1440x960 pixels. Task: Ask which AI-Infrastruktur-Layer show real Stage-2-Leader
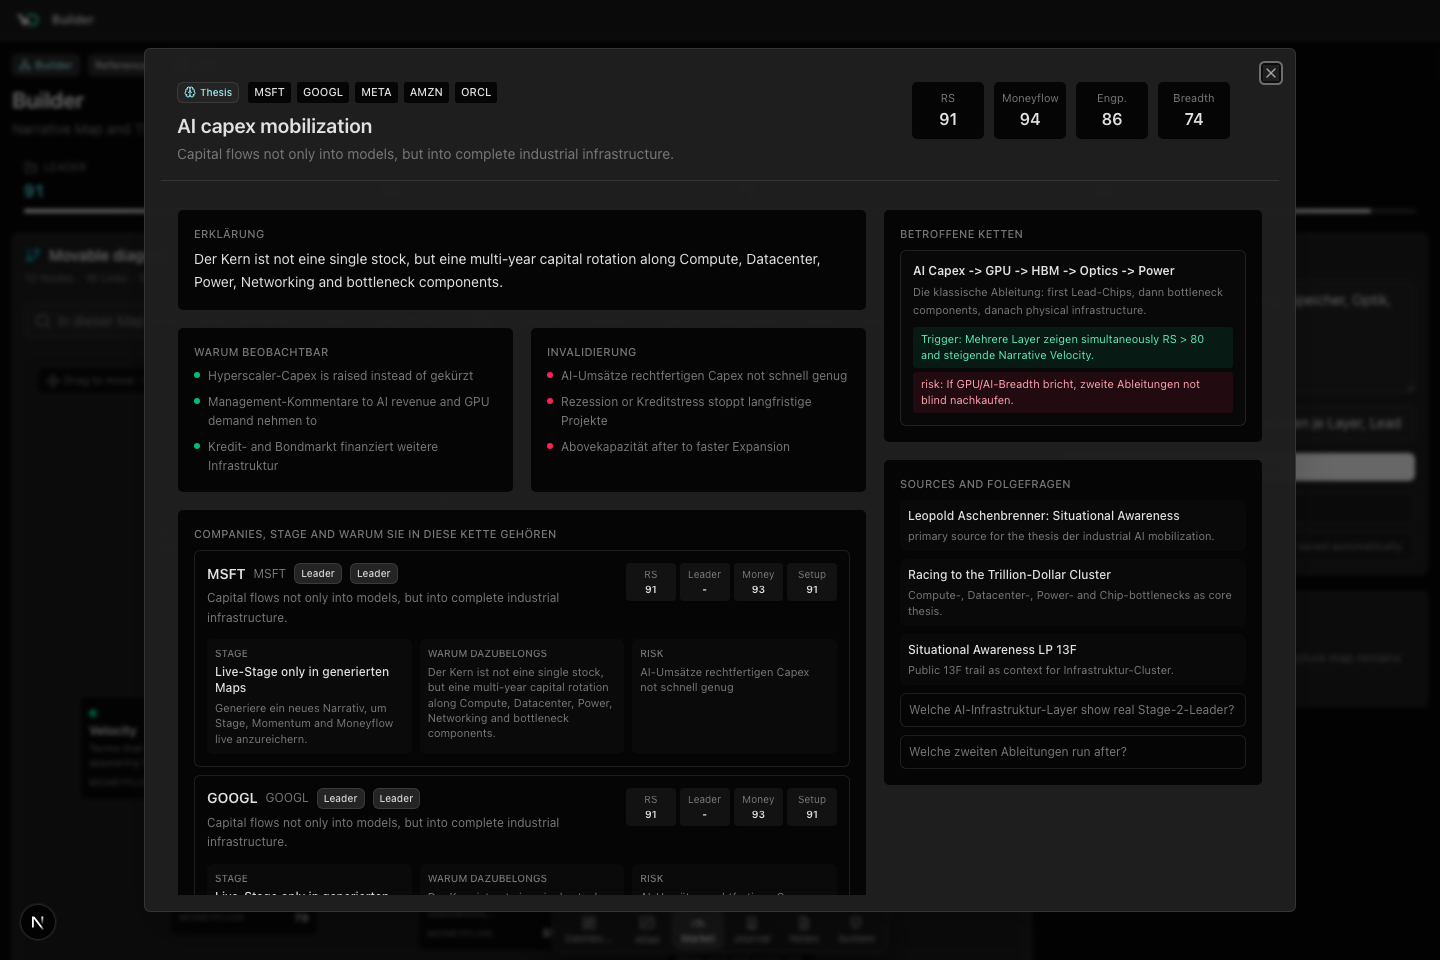click(1073, 710)
